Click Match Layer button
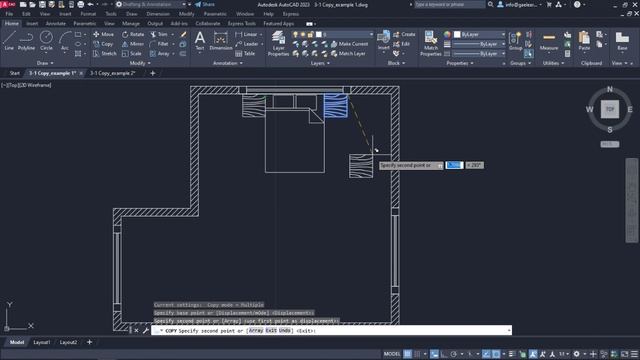The width and height of the screenshot is (640, 360). [347, 53]
